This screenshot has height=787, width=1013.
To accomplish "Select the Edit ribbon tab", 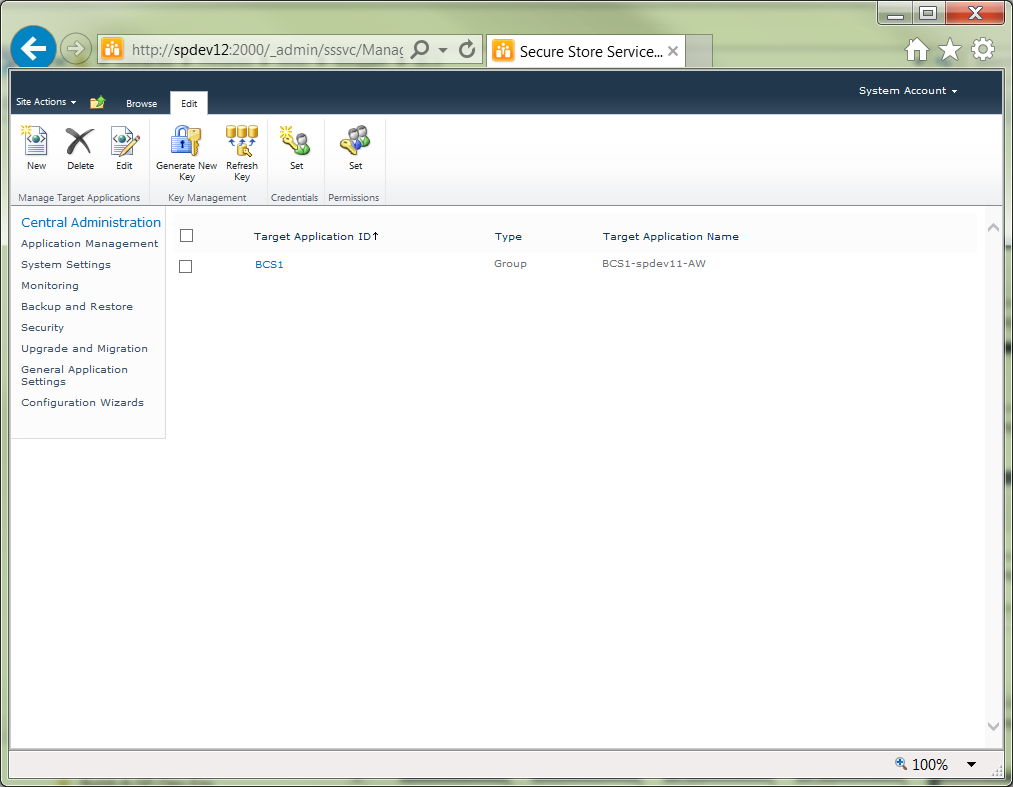I will [x=189, y=103].
